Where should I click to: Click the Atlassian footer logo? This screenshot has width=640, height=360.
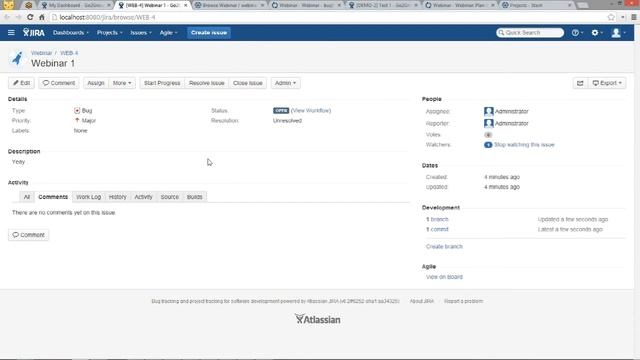[318, 319]
